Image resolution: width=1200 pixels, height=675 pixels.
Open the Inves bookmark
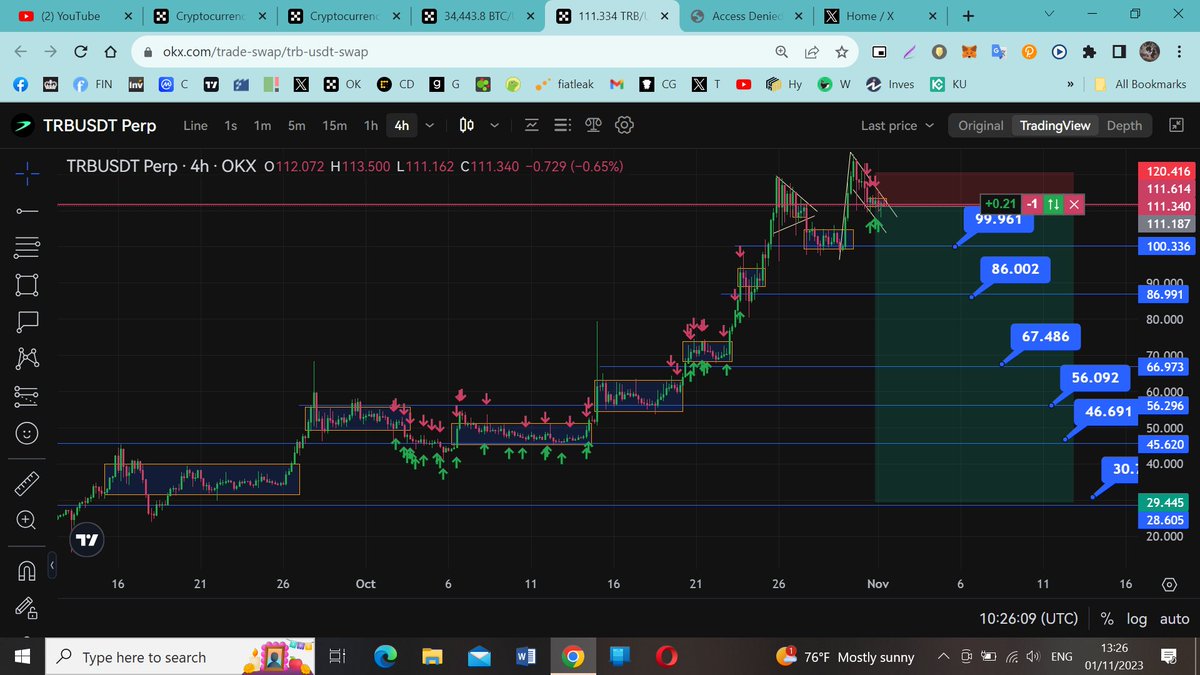click(x=890, y=85)
